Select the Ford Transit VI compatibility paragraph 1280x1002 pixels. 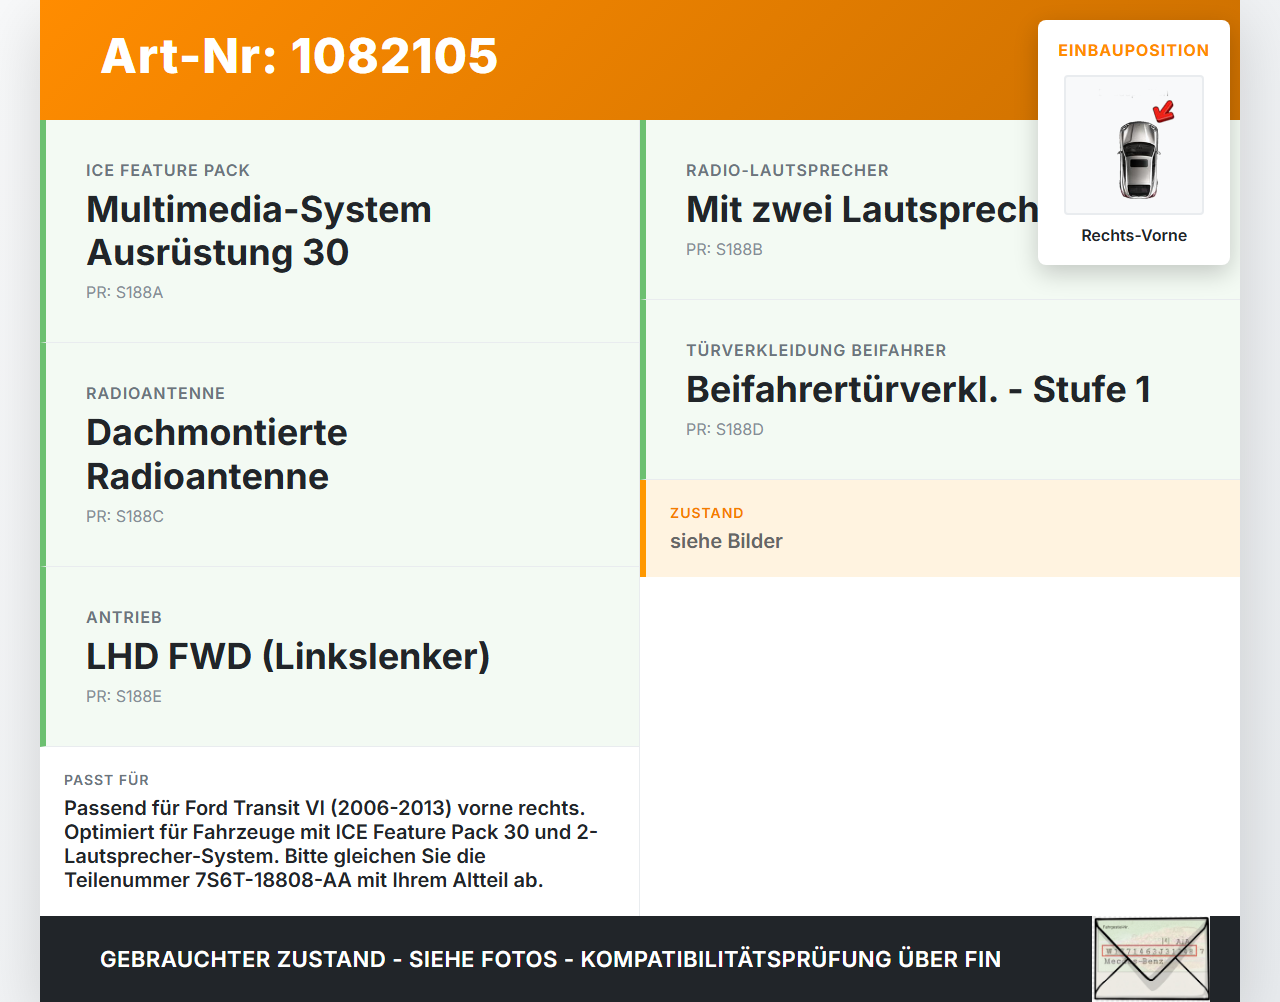pos(331,844)
